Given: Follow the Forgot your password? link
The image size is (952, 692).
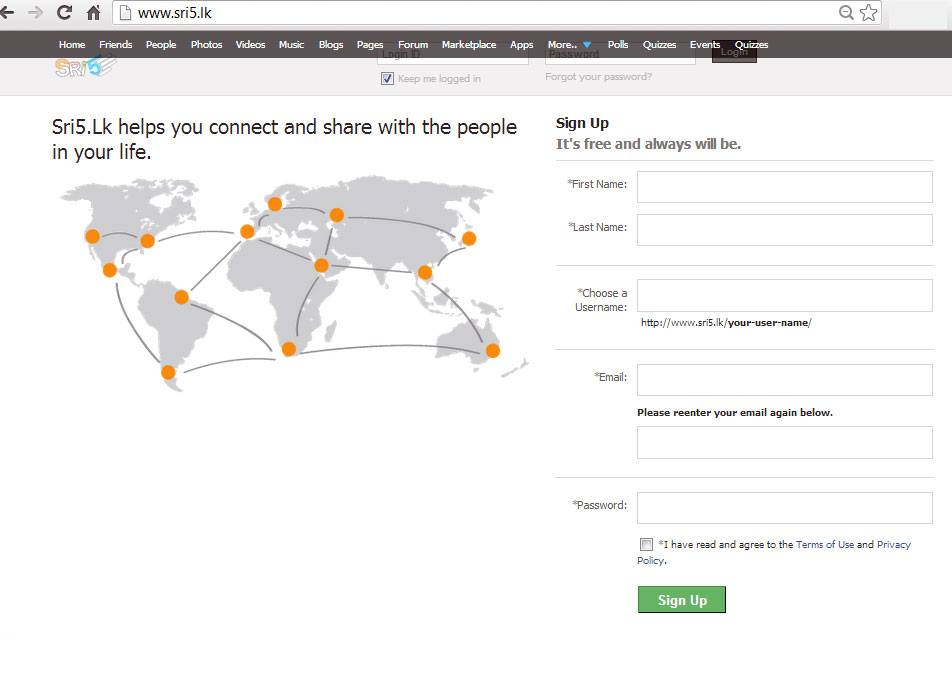Looking at the screenshot, I should [x=598, y=76].
